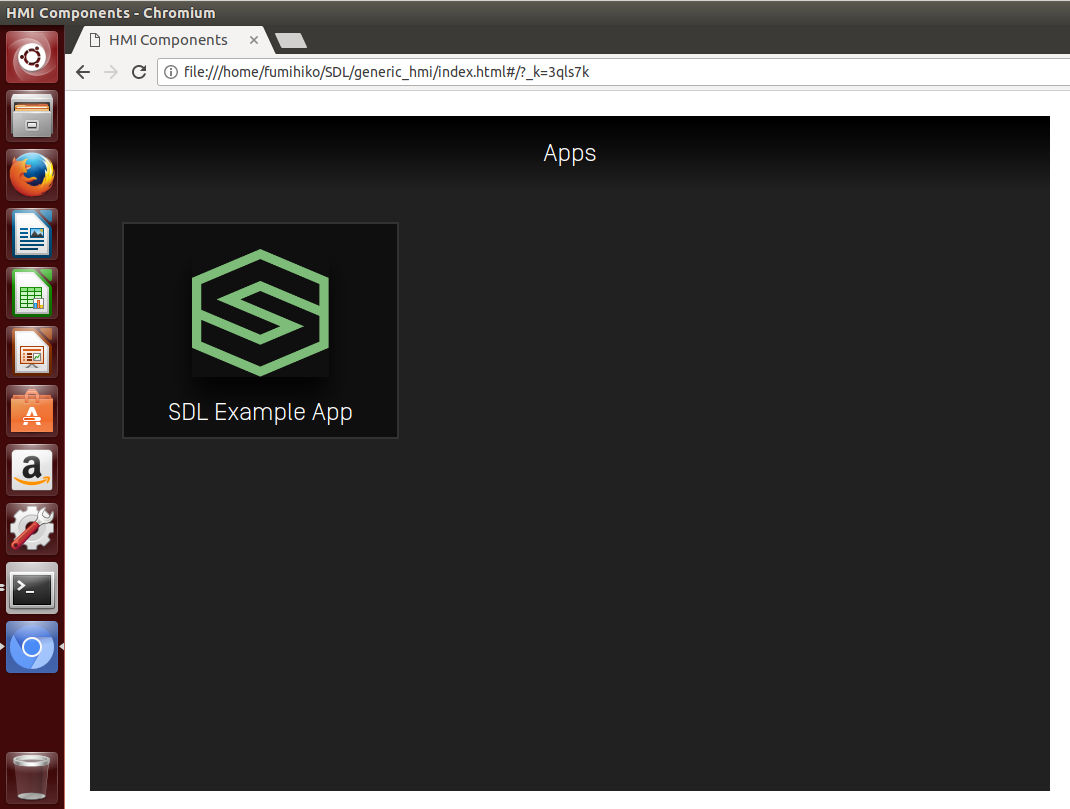Image resolution: width=1070 pixels, height=809 pixels.
Task: Click the green SDL hexagon logo
Action: [260, 312]
